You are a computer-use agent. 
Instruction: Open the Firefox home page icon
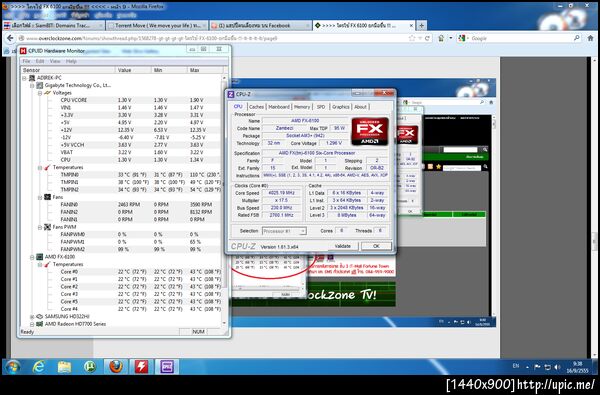590,38
